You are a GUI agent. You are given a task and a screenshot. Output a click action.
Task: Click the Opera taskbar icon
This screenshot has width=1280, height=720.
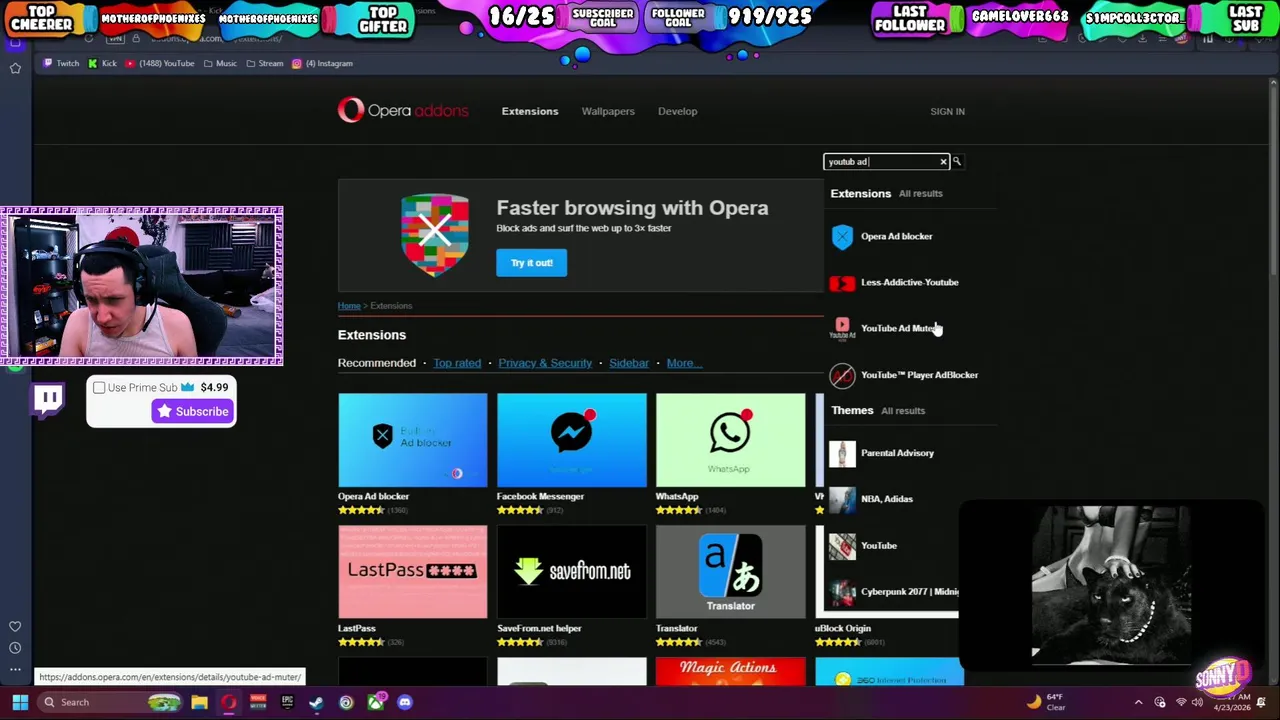tap(228, 702)
